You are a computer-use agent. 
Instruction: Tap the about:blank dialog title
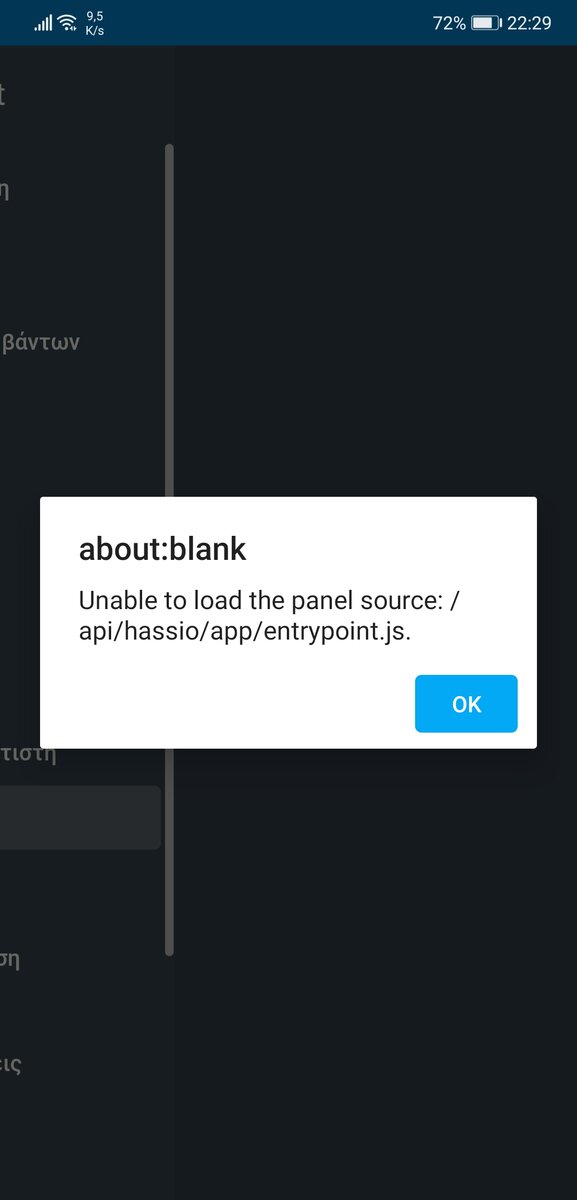[162, 548]
